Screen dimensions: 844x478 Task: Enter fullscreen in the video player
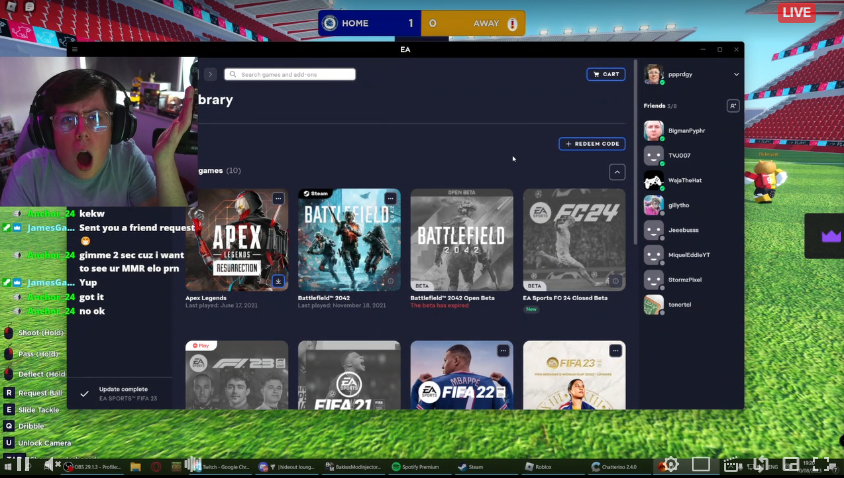(x=822, y=464)
